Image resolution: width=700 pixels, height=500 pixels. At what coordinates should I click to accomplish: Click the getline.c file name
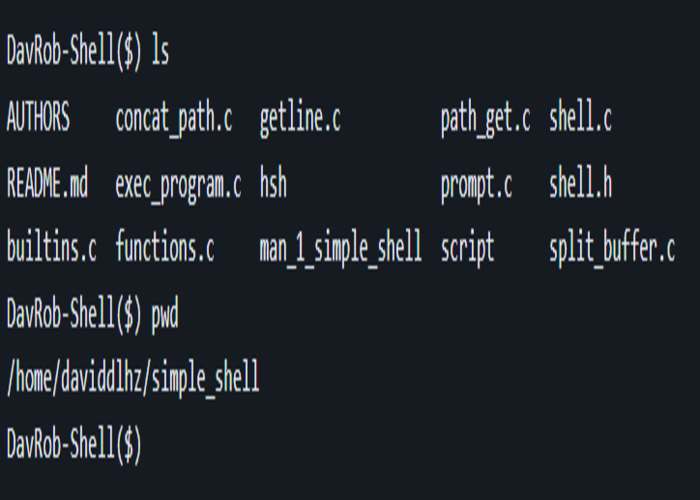tap(300, 120)
